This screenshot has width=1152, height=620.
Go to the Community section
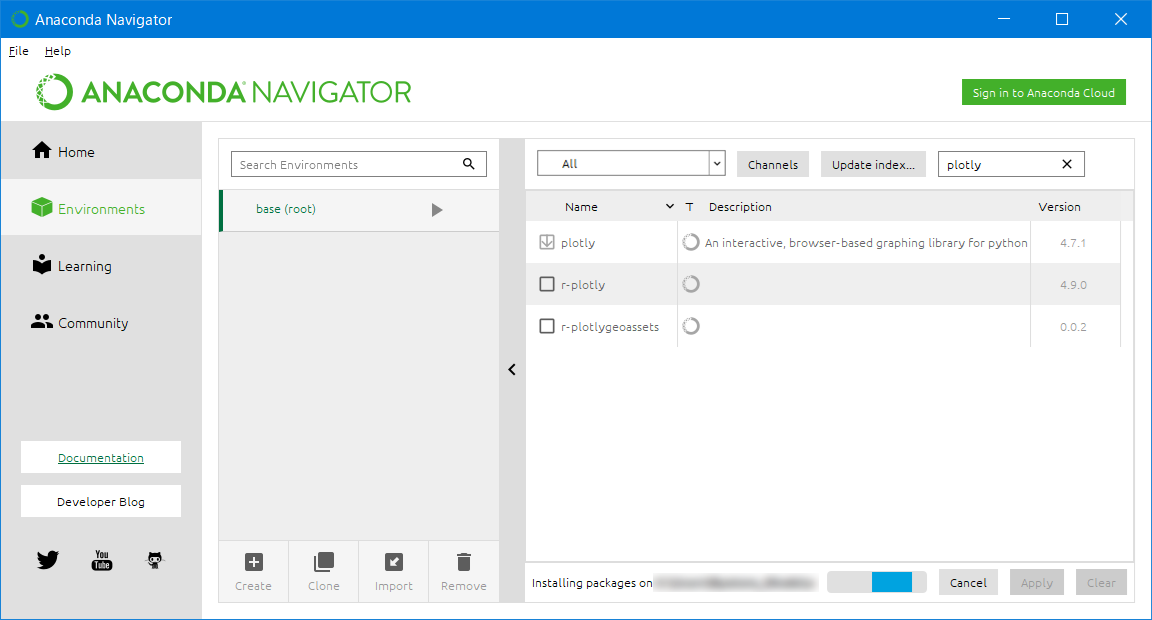pos(101,322)
